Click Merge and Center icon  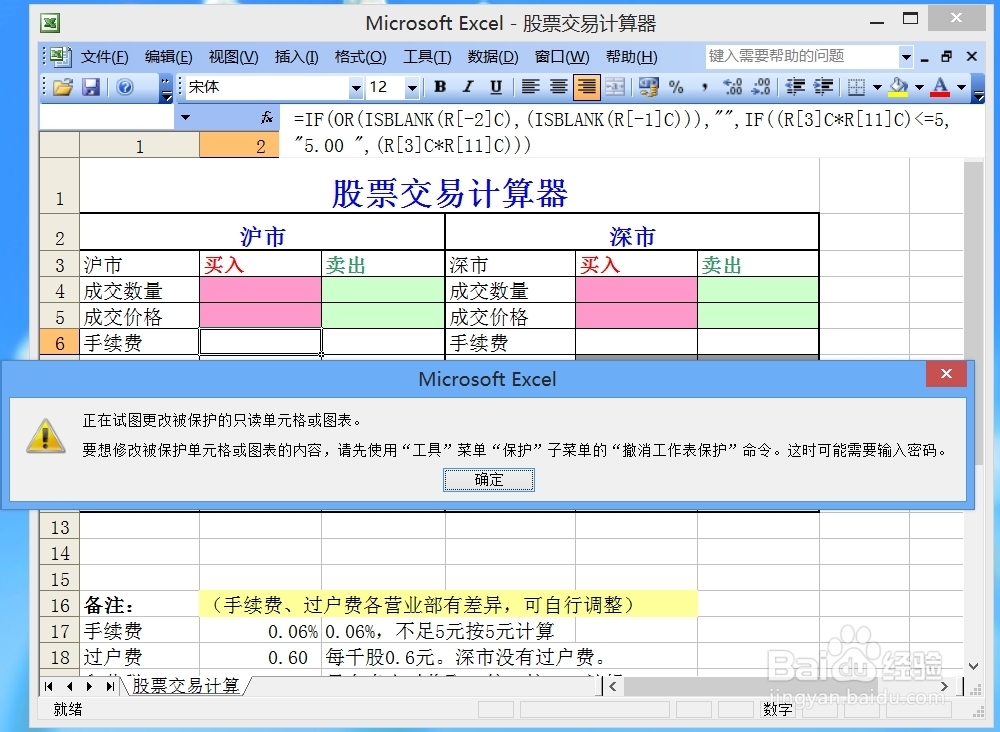pyautogui.click(x=615, y=87)
